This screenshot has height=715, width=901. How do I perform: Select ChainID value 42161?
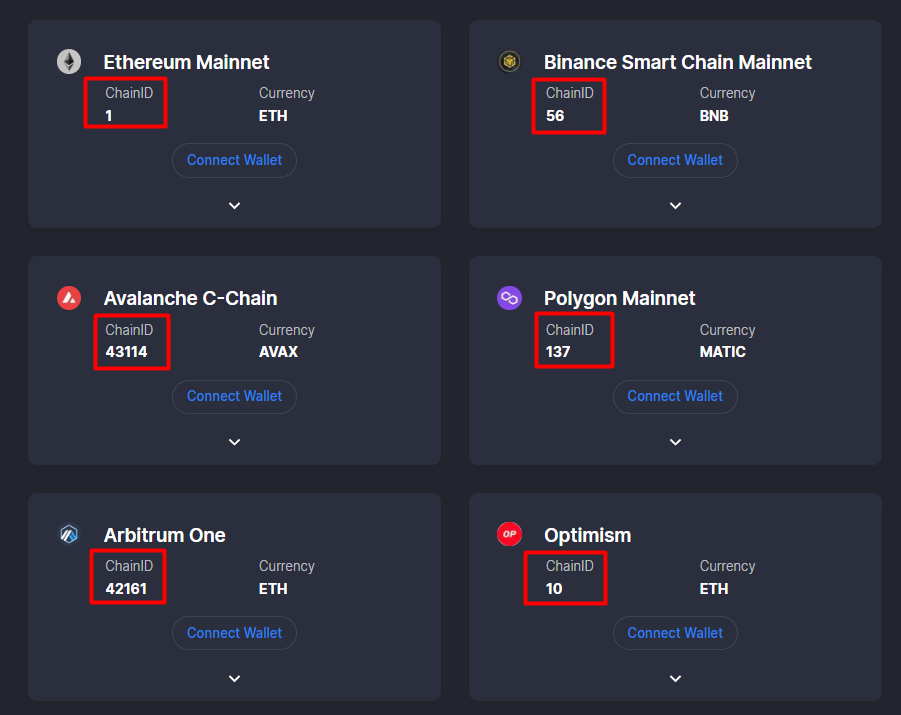click(x=126, y=589)
